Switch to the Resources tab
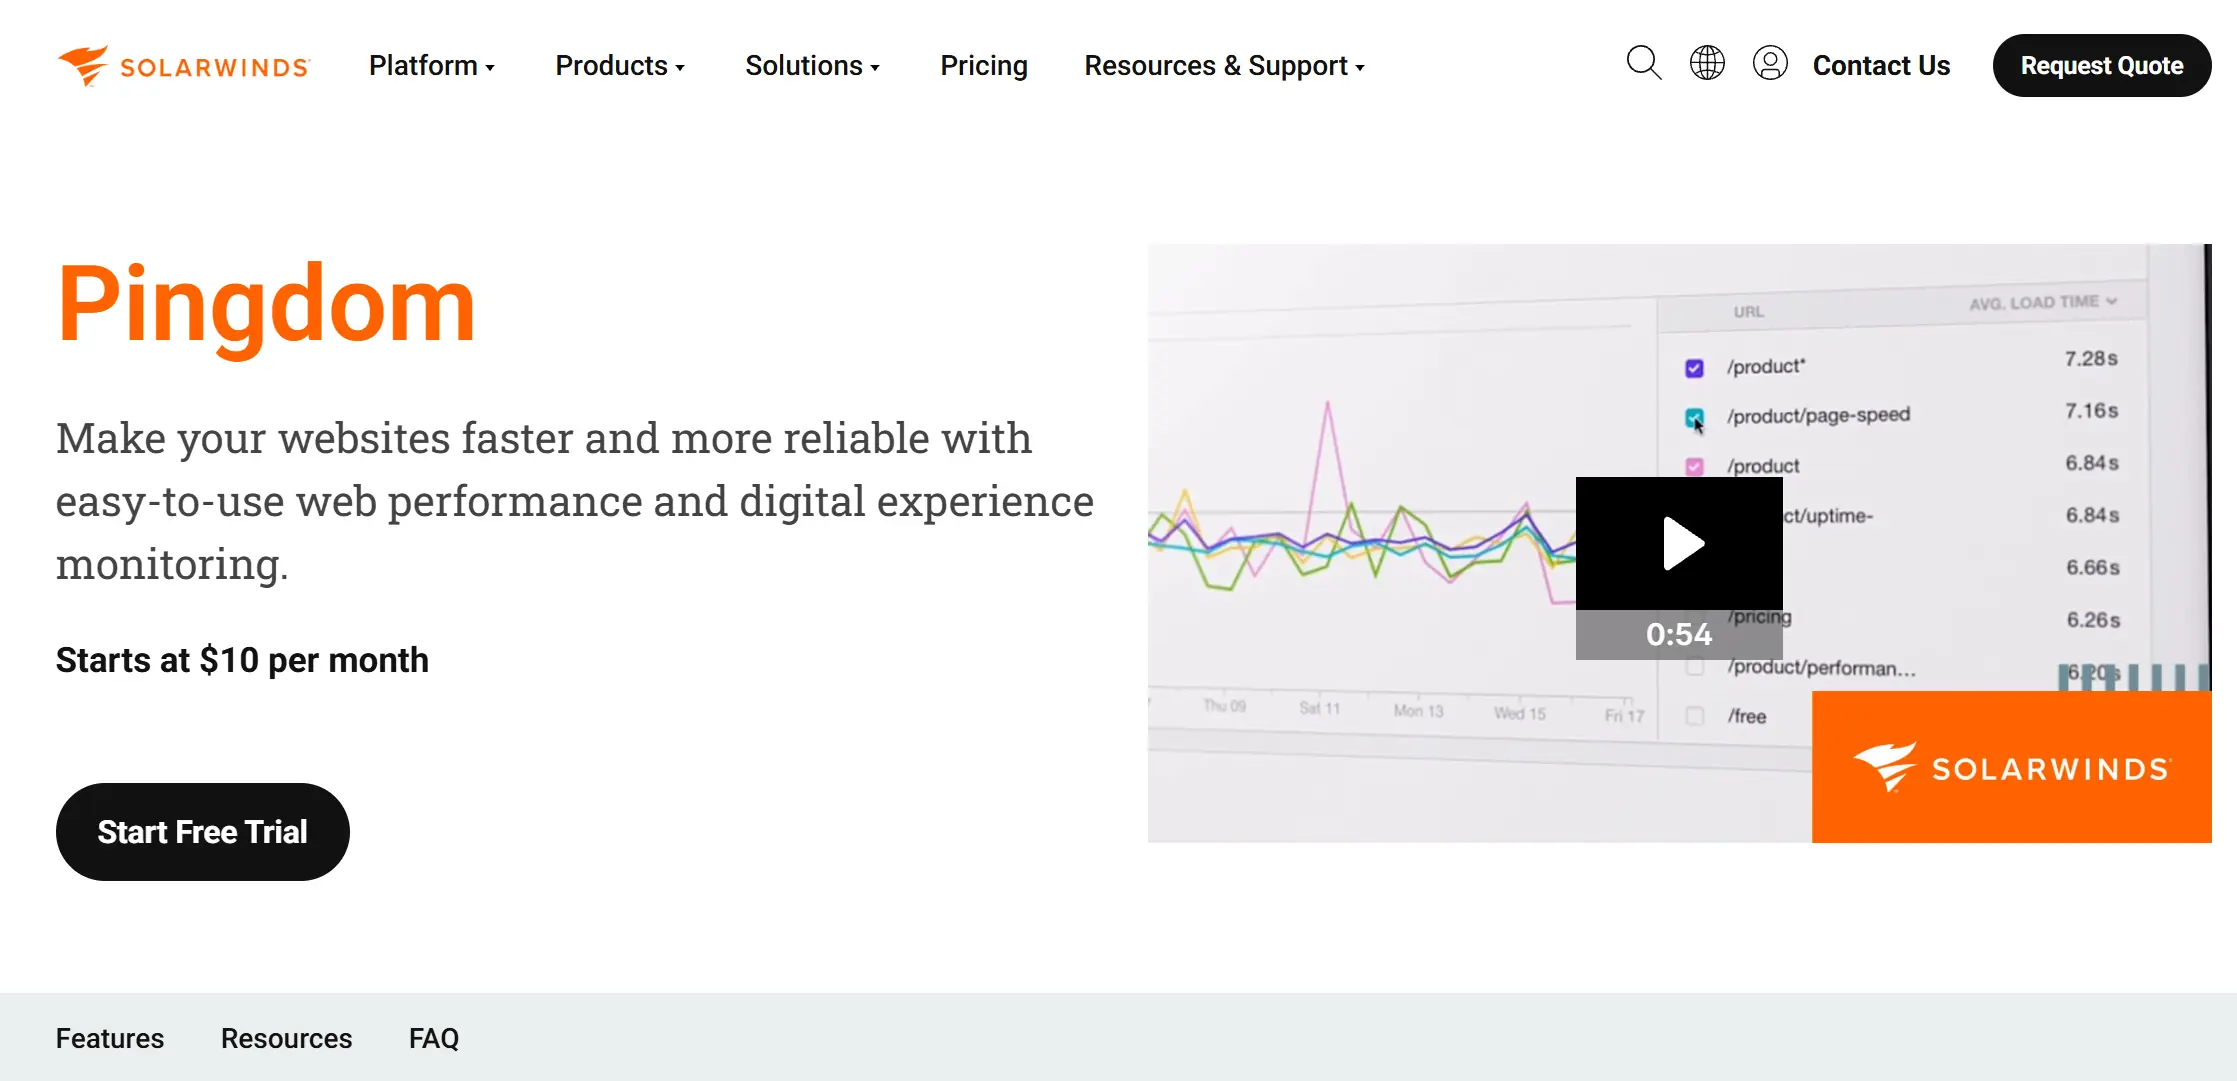Viewport: 2237px width, 1081px height. pos(286,1038)
